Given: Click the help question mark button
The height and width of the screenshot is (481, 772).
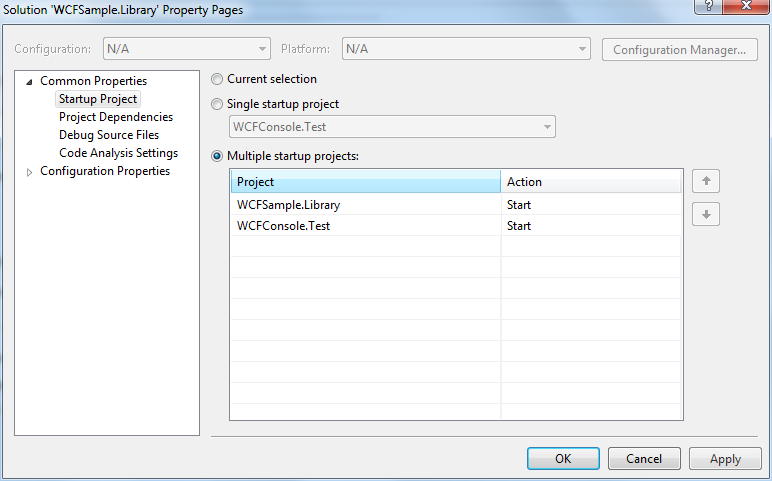Looking at the screenshot, I should [x=708, y=6].
